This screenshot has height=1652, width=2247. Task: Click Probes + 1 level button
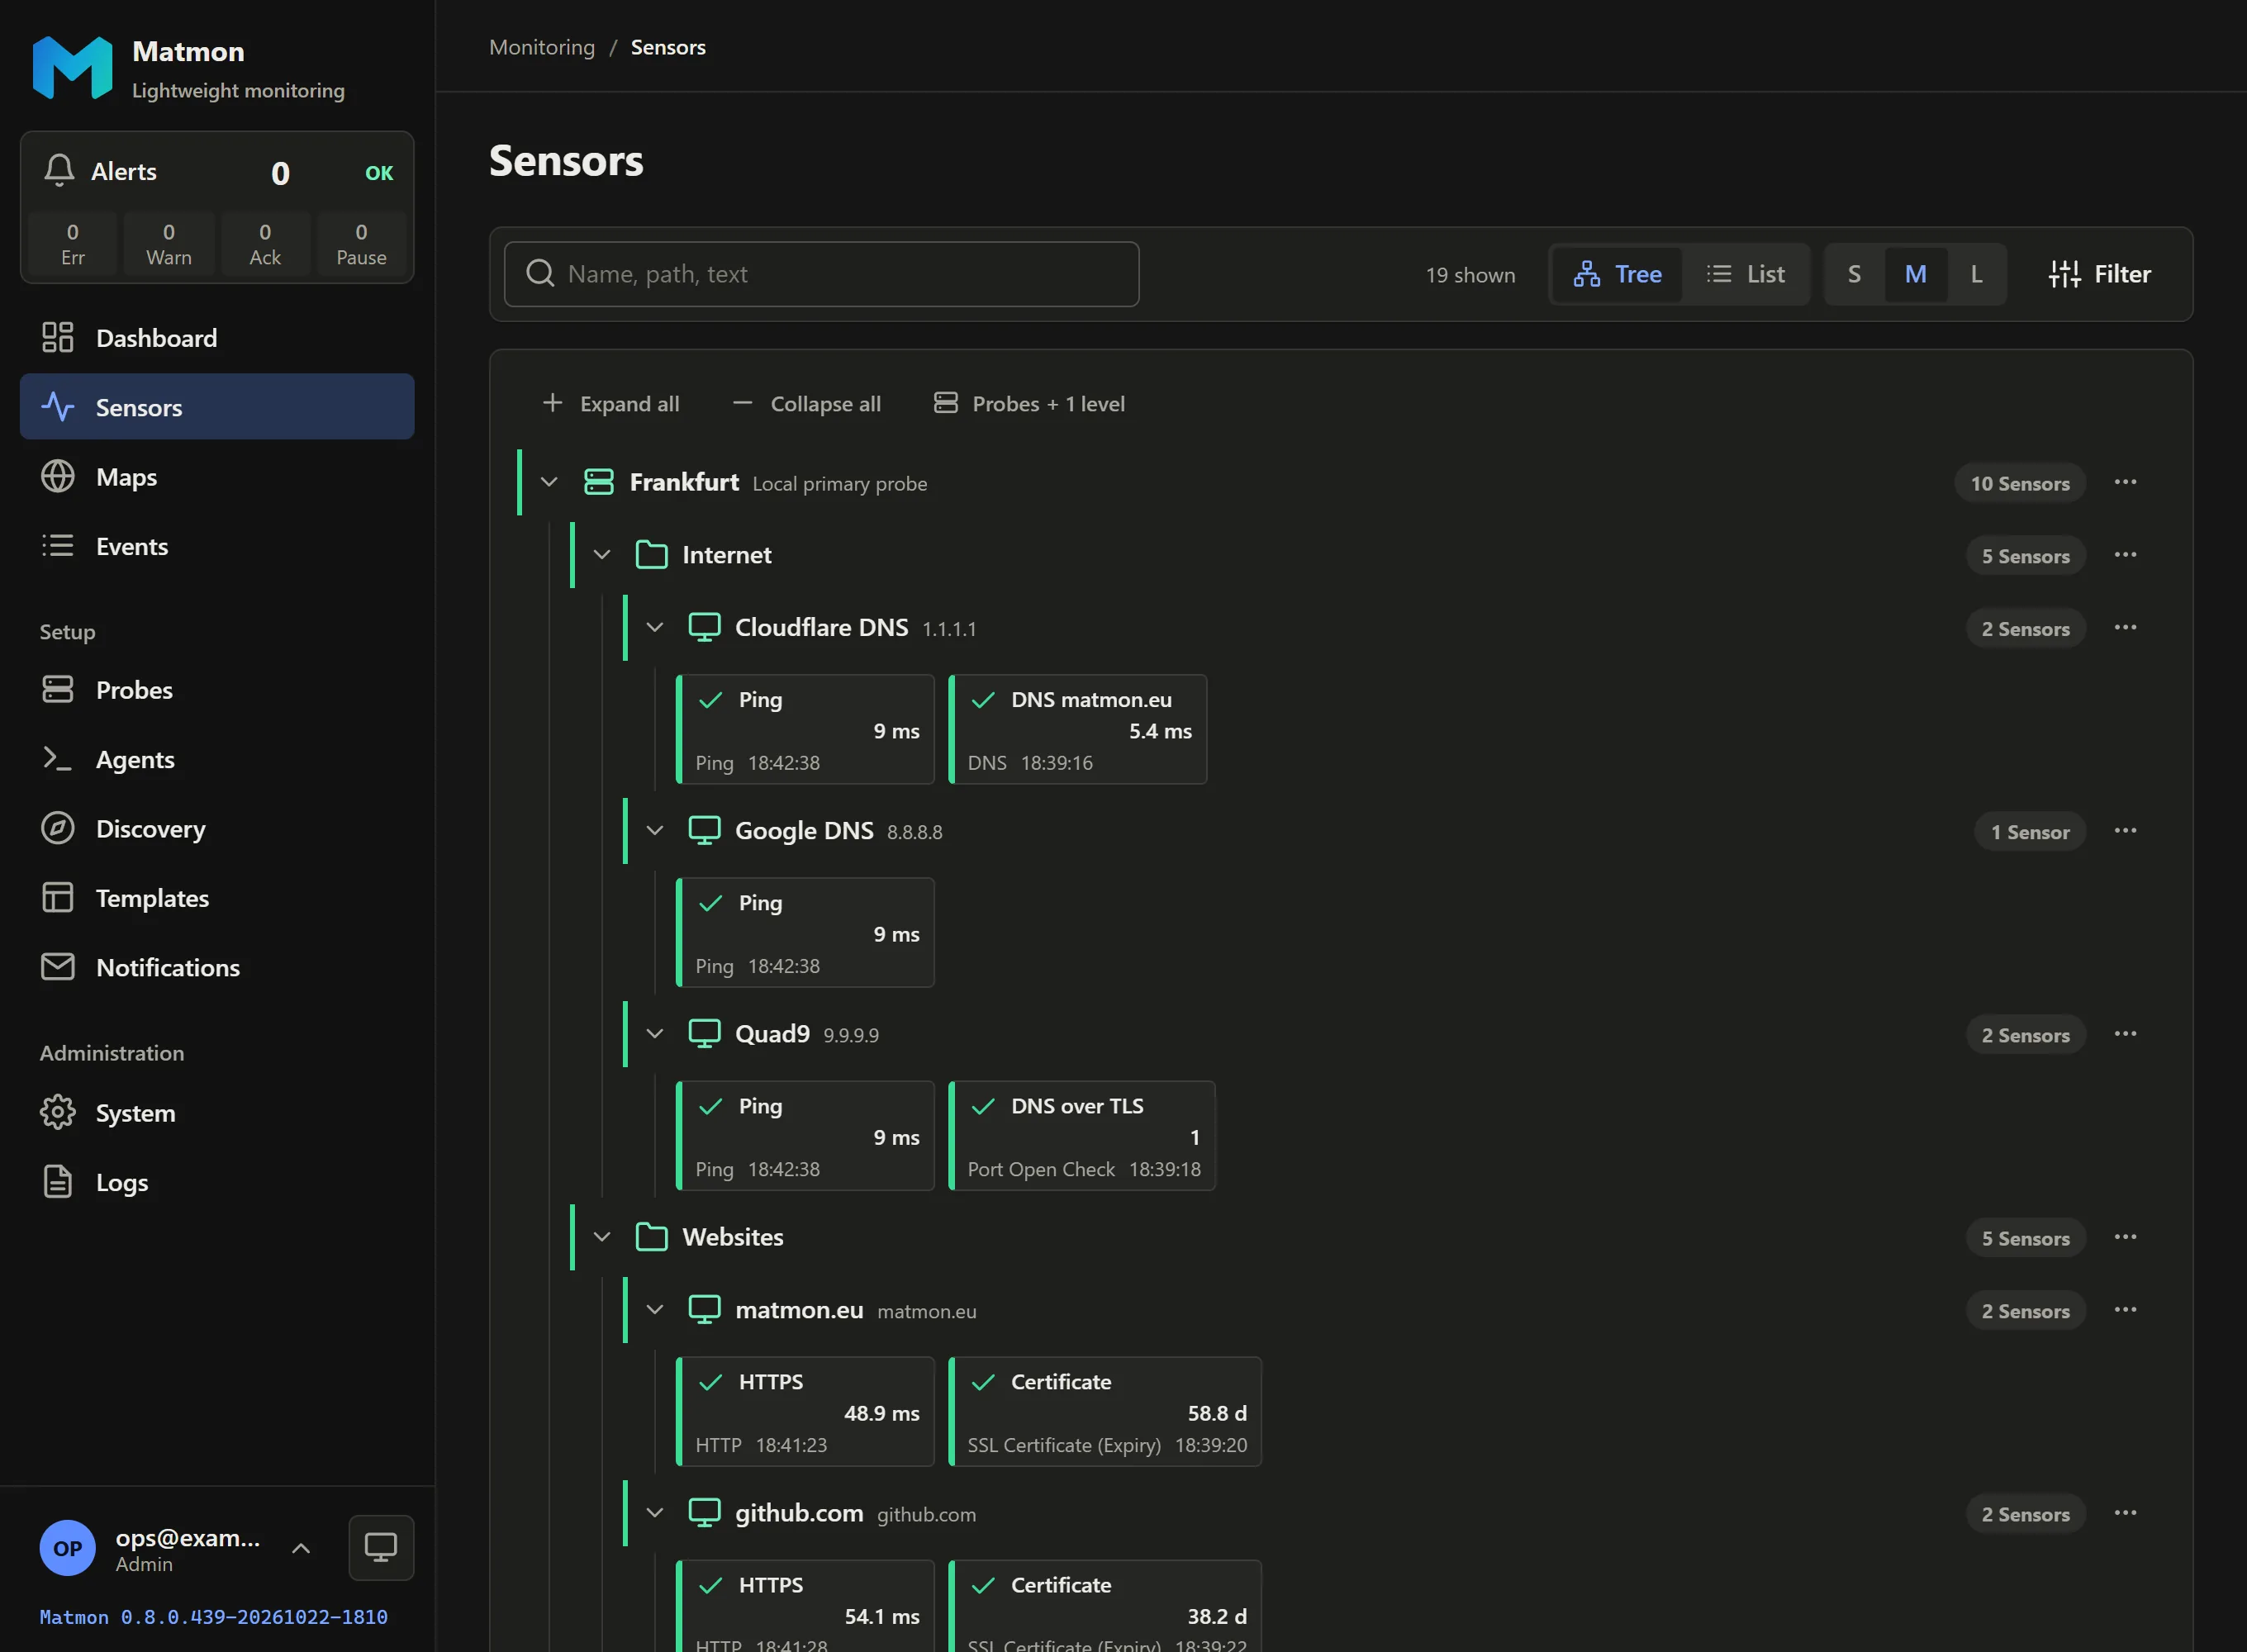(x=1029, y=404)
